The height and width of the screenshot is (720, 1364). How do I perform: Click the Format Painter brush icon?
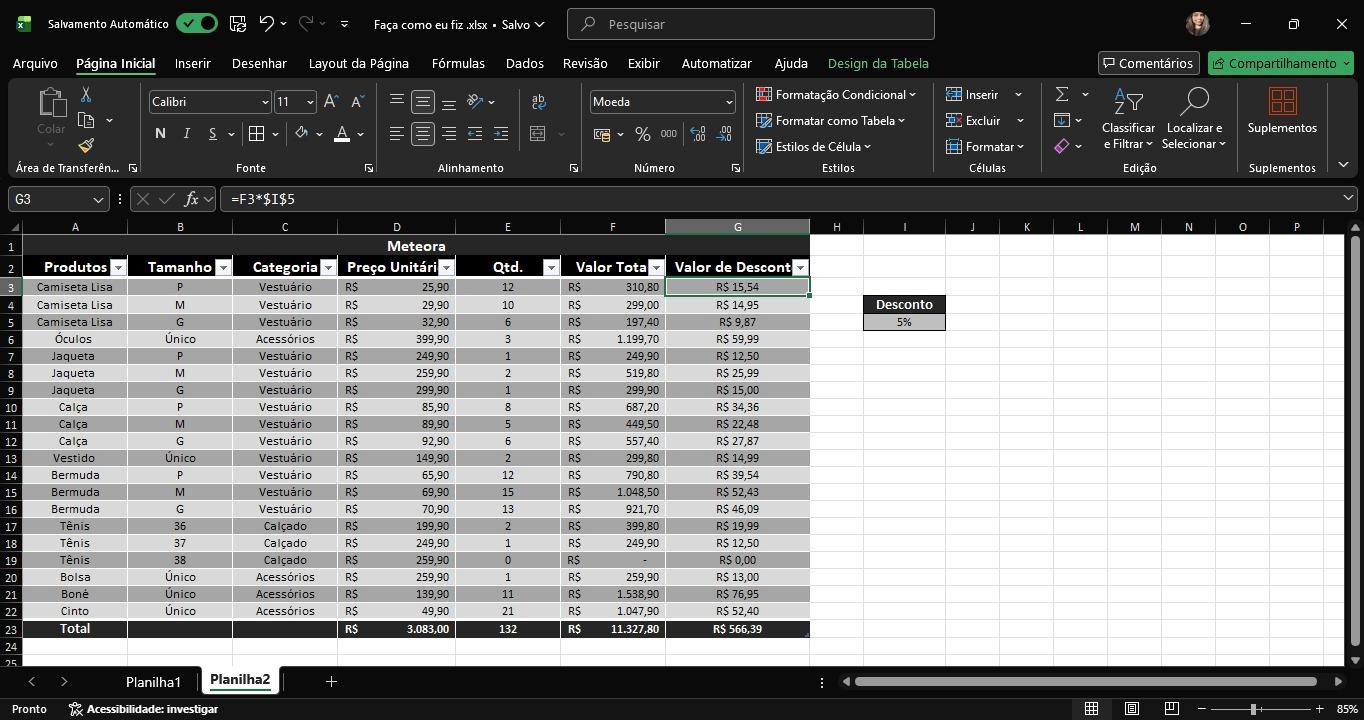[x=86, y=146]
